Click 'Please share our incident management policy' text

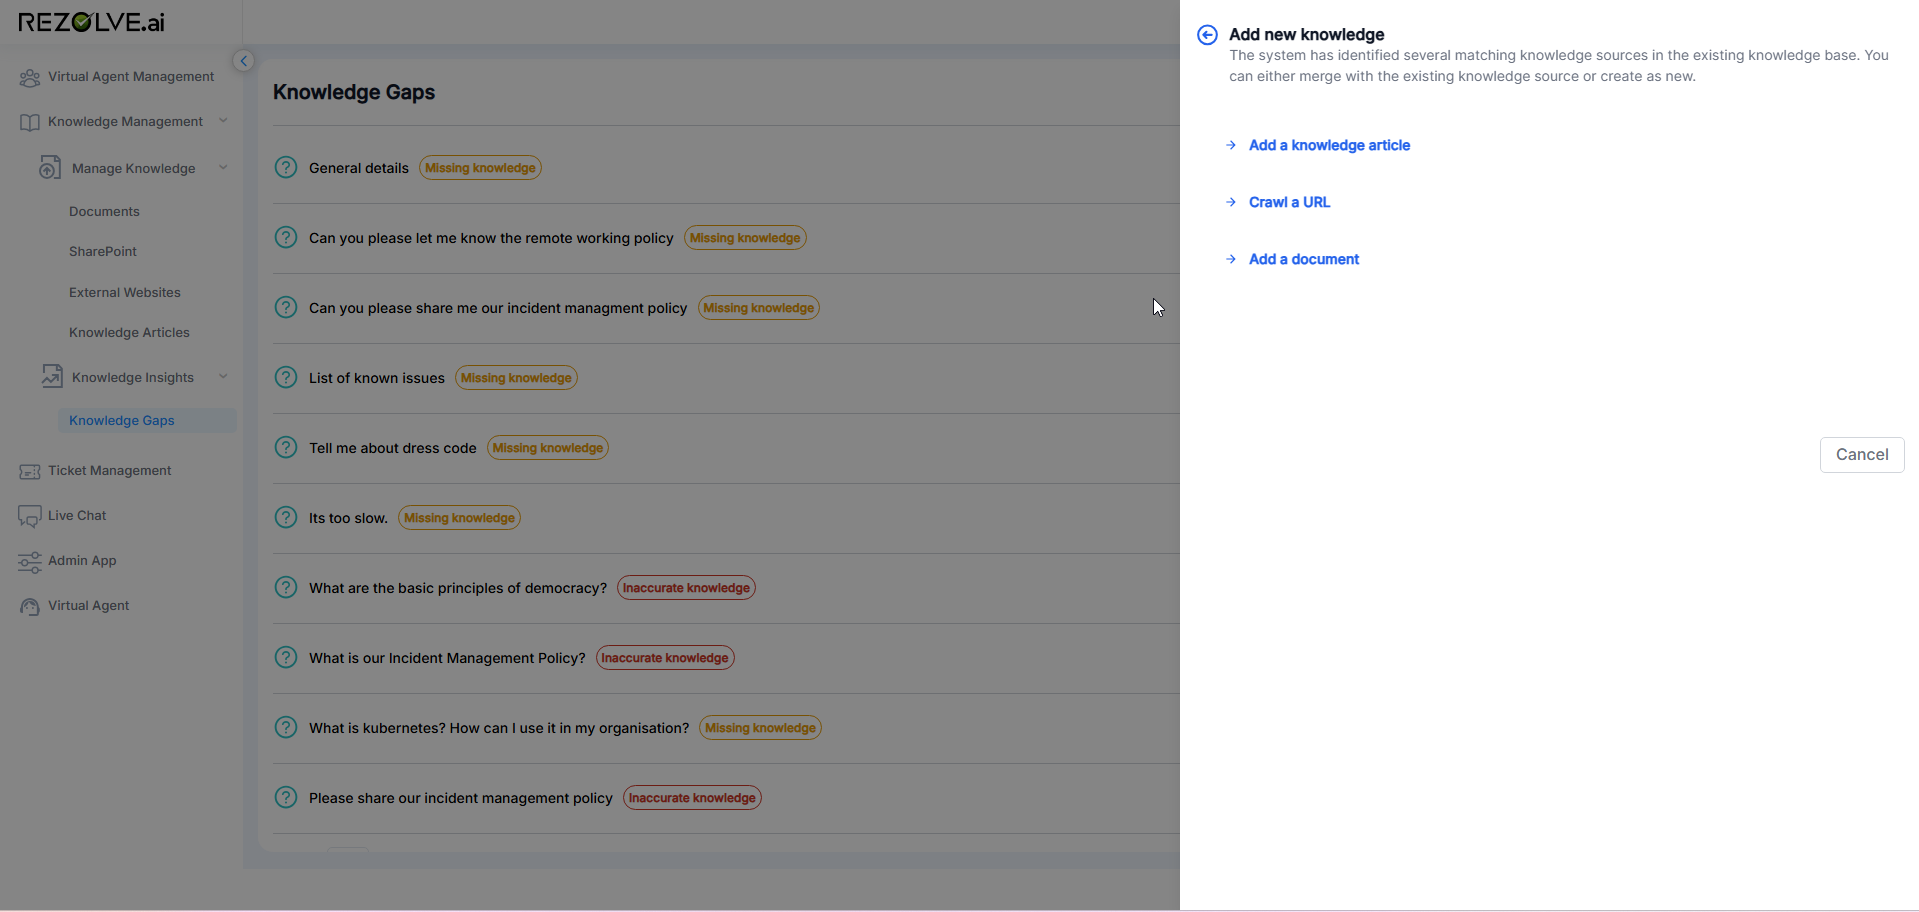(x=461, y=798)
